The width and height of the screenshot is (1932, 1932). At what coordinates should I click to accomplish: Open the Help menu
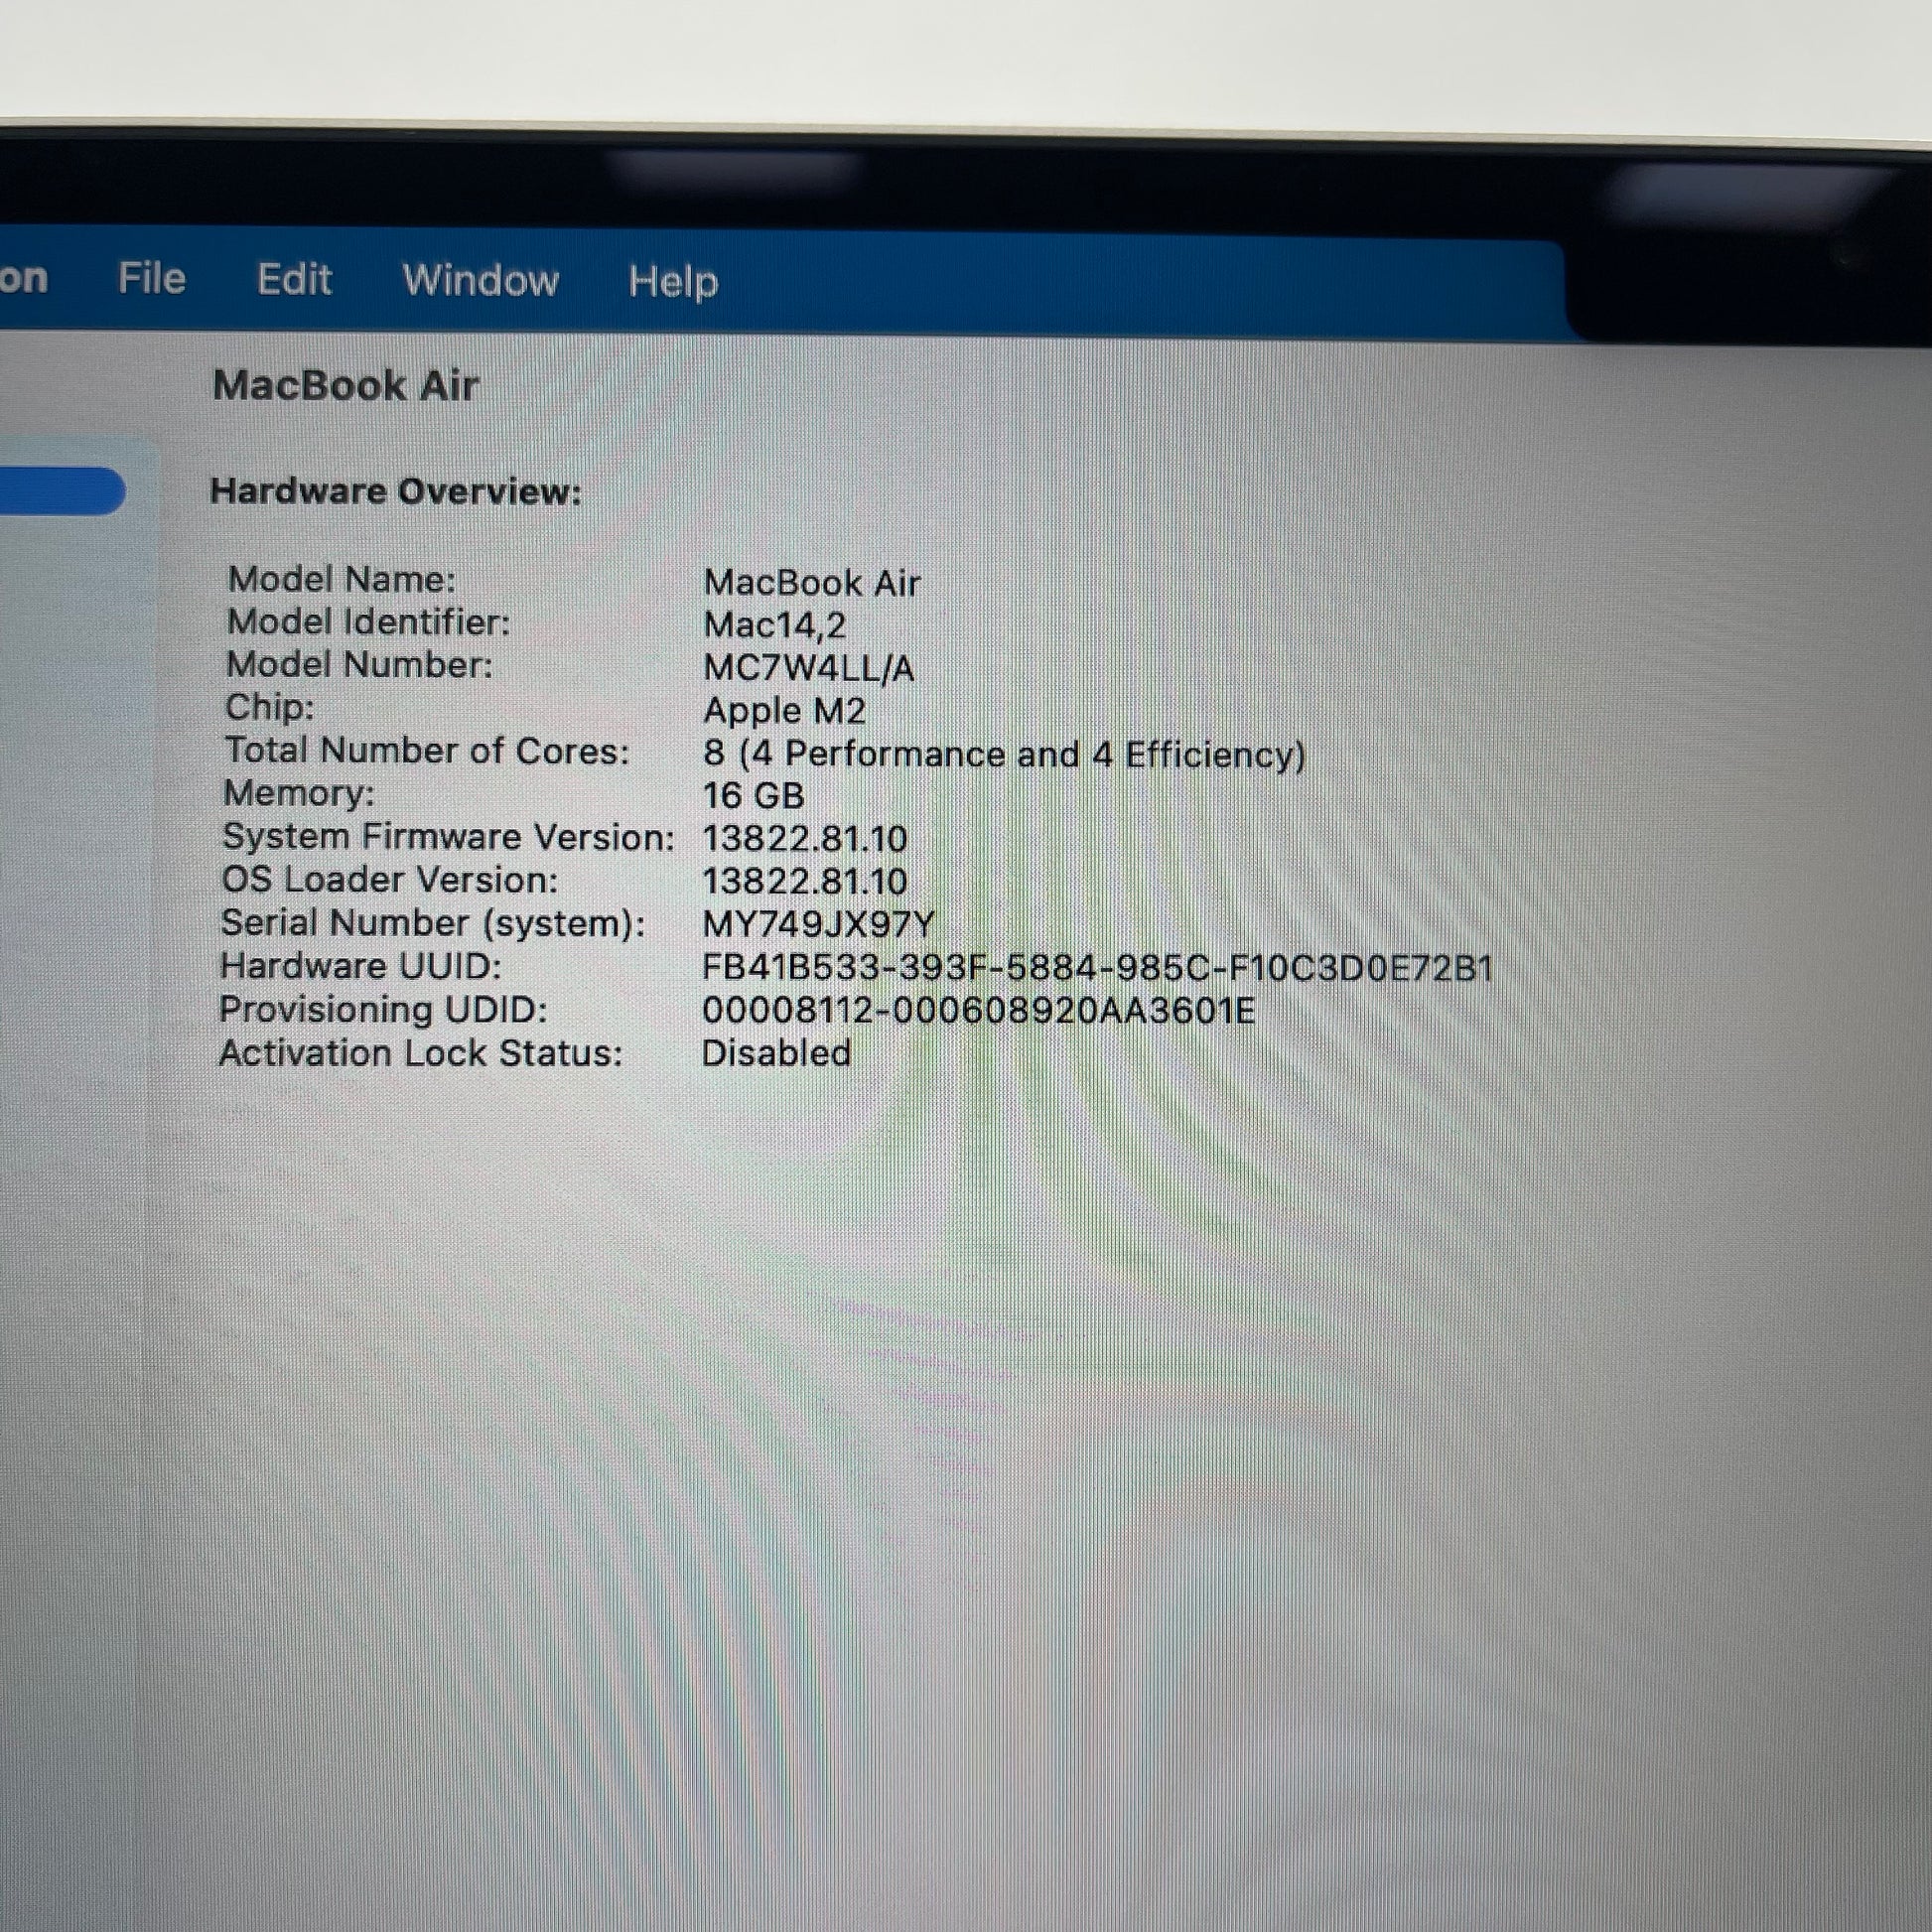(673, 282)
